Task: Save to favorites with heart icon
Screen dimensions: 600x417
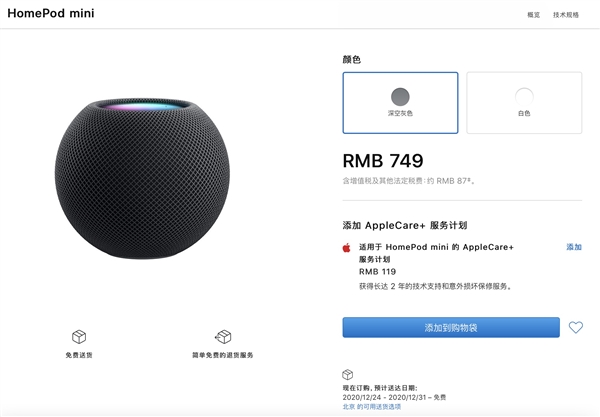Action: pos(575,328)
